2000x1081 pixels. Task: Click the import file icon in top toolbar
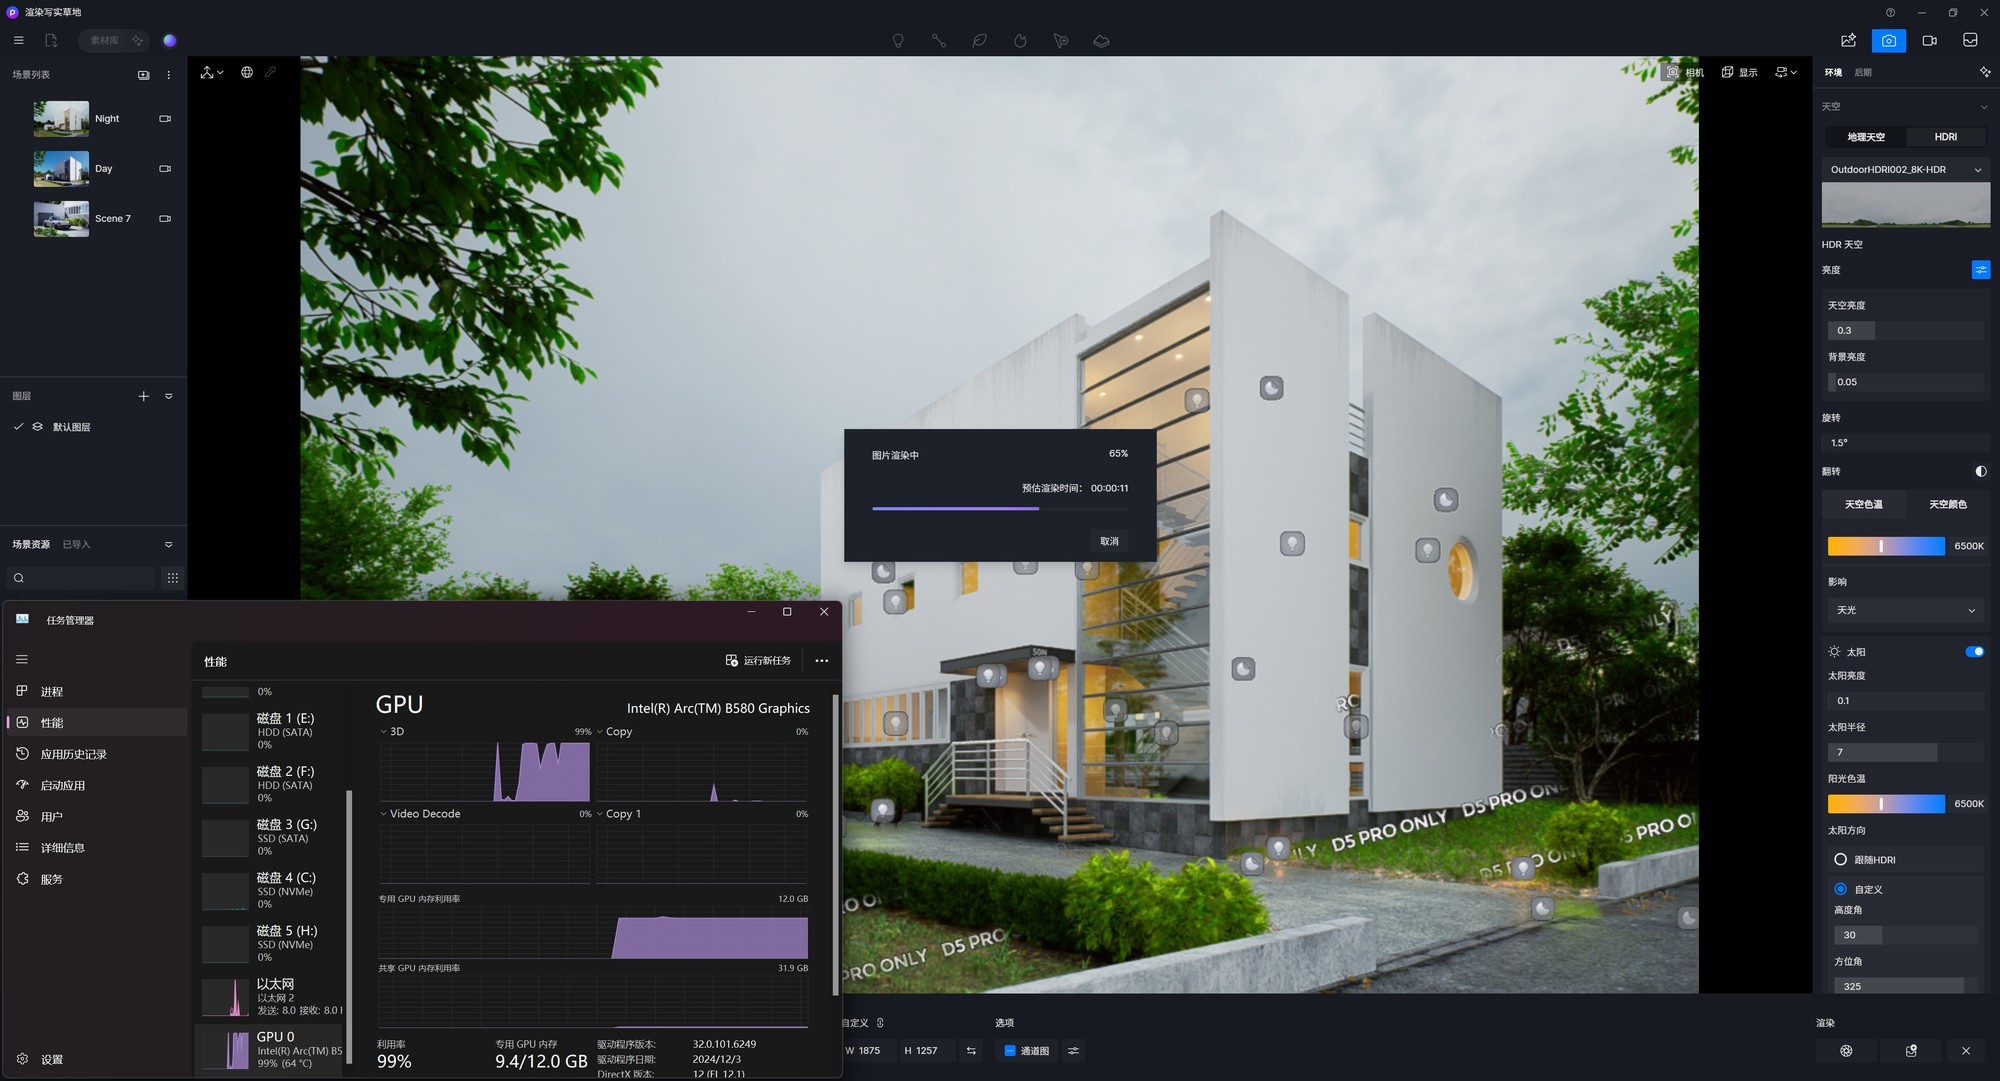coord(51,40)
